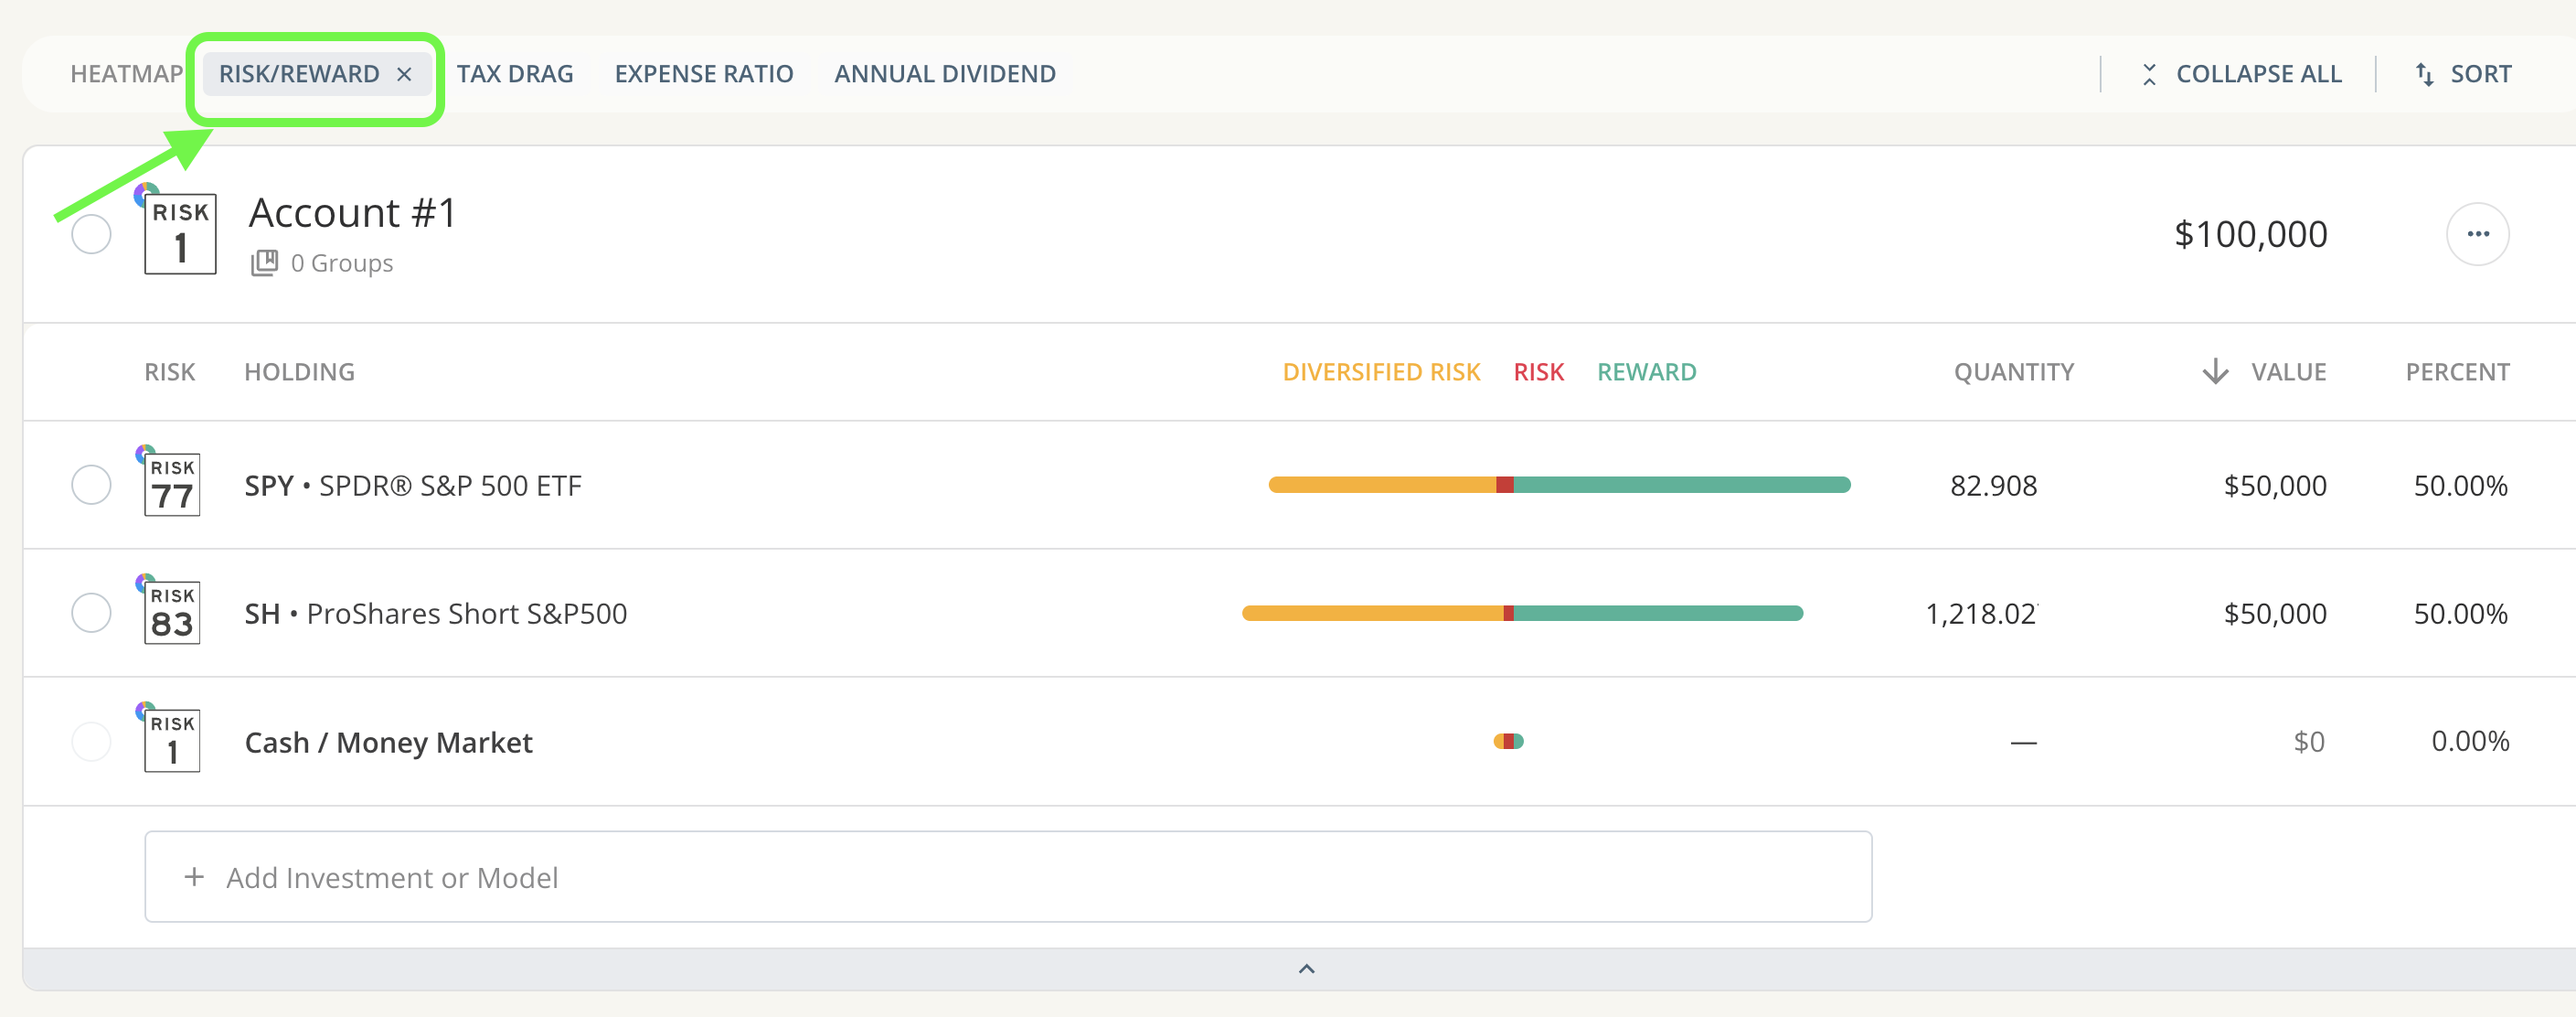Click the Risk 1 badge on Account #1
This screenshot has width=2576, height=1017.
[x=181, y=232]
